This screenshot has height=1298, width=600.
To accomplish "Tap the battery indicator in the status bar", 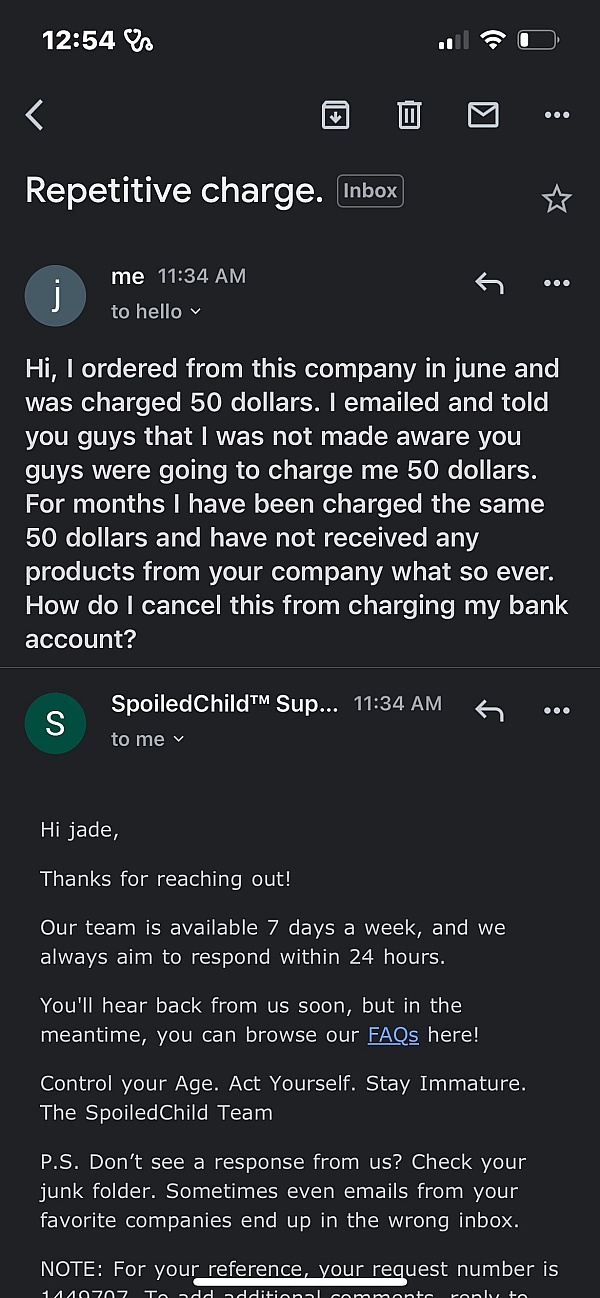I will 537,39.
